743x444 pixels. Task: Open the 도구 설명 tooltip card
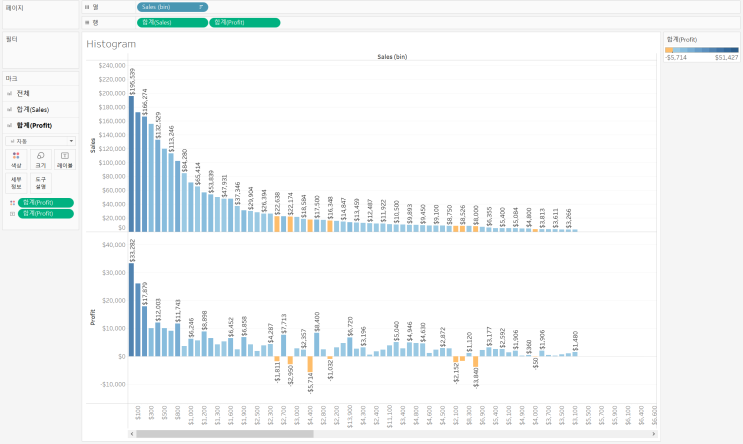[x=41, y=183]
